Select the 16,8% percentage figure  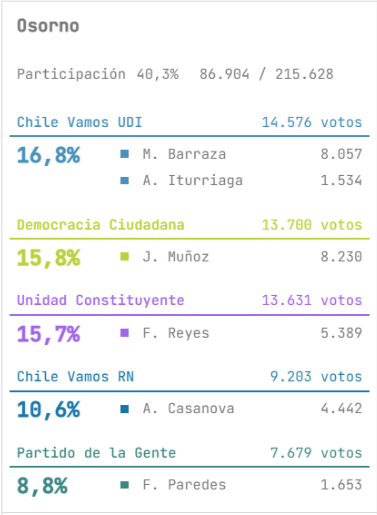click(49, 156)
